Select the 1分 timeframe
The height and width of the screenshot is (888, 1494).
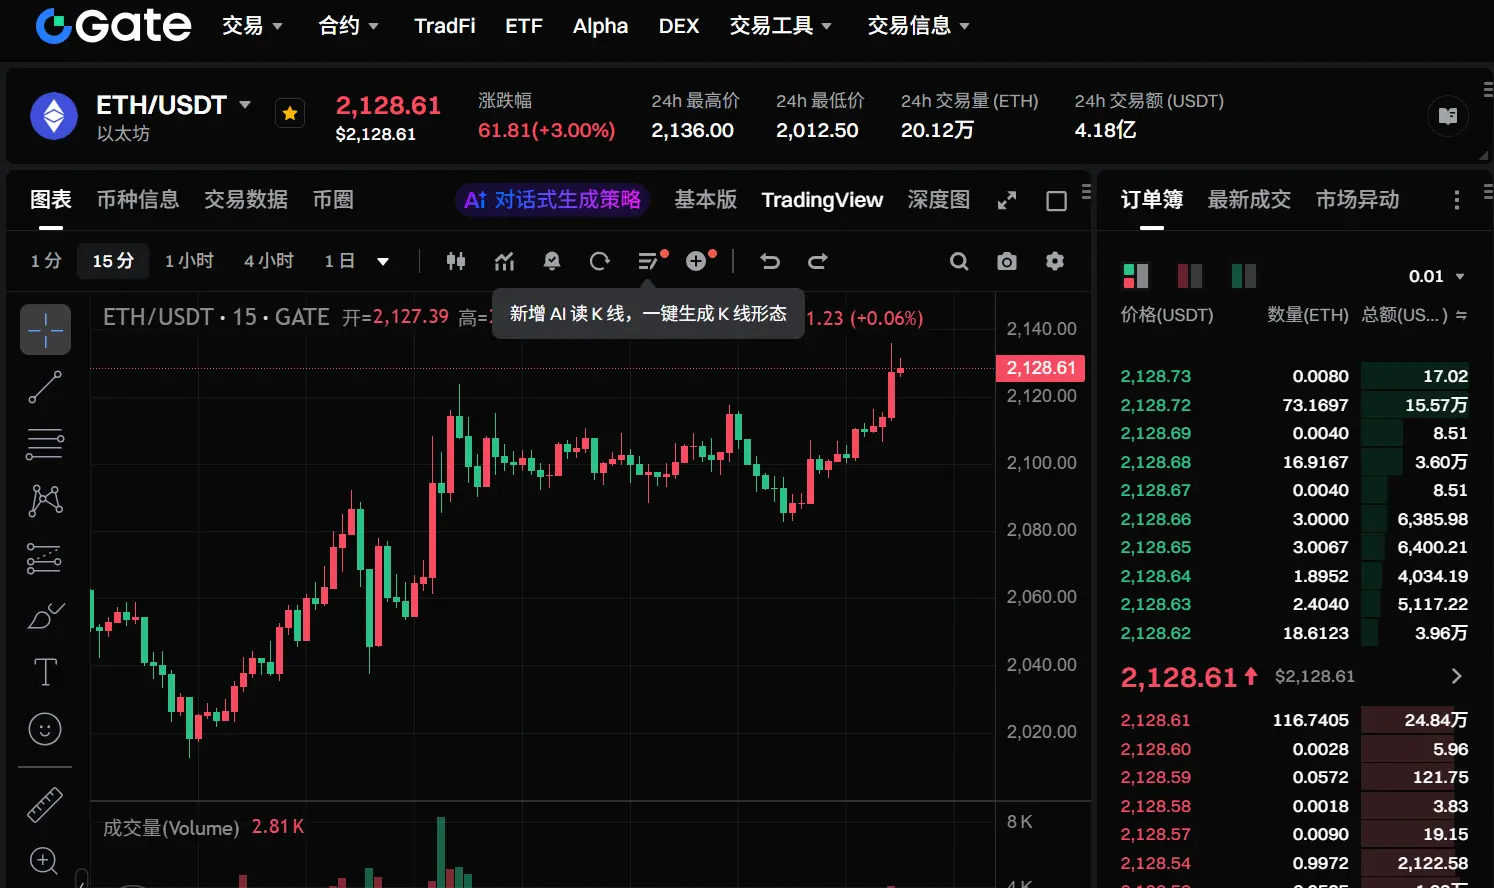(x=46, y=261)
